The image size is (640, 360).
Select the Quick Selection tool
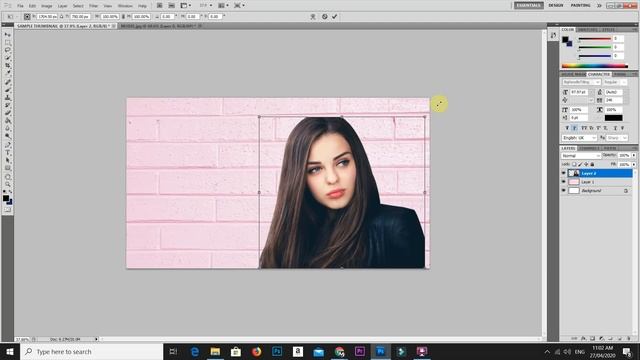click(8, 58)
